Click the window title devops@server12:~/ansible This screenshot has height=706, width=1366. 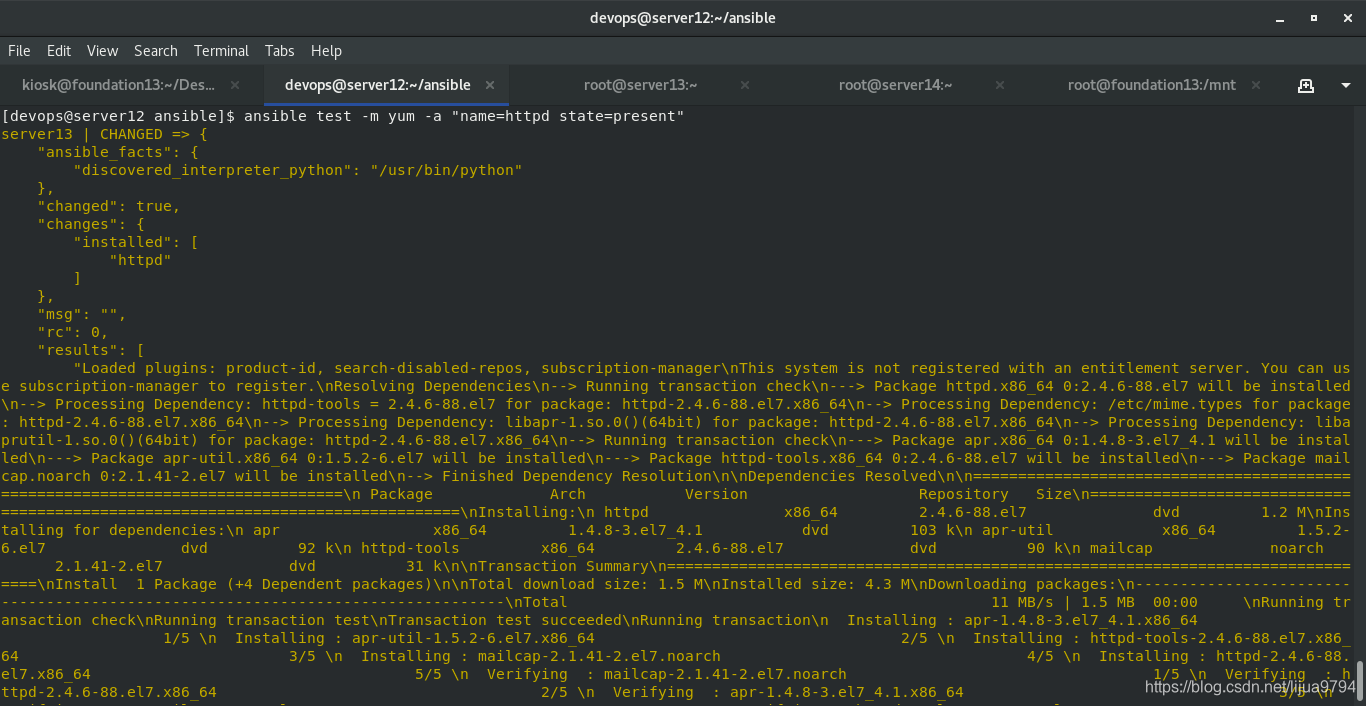[683, 18]
